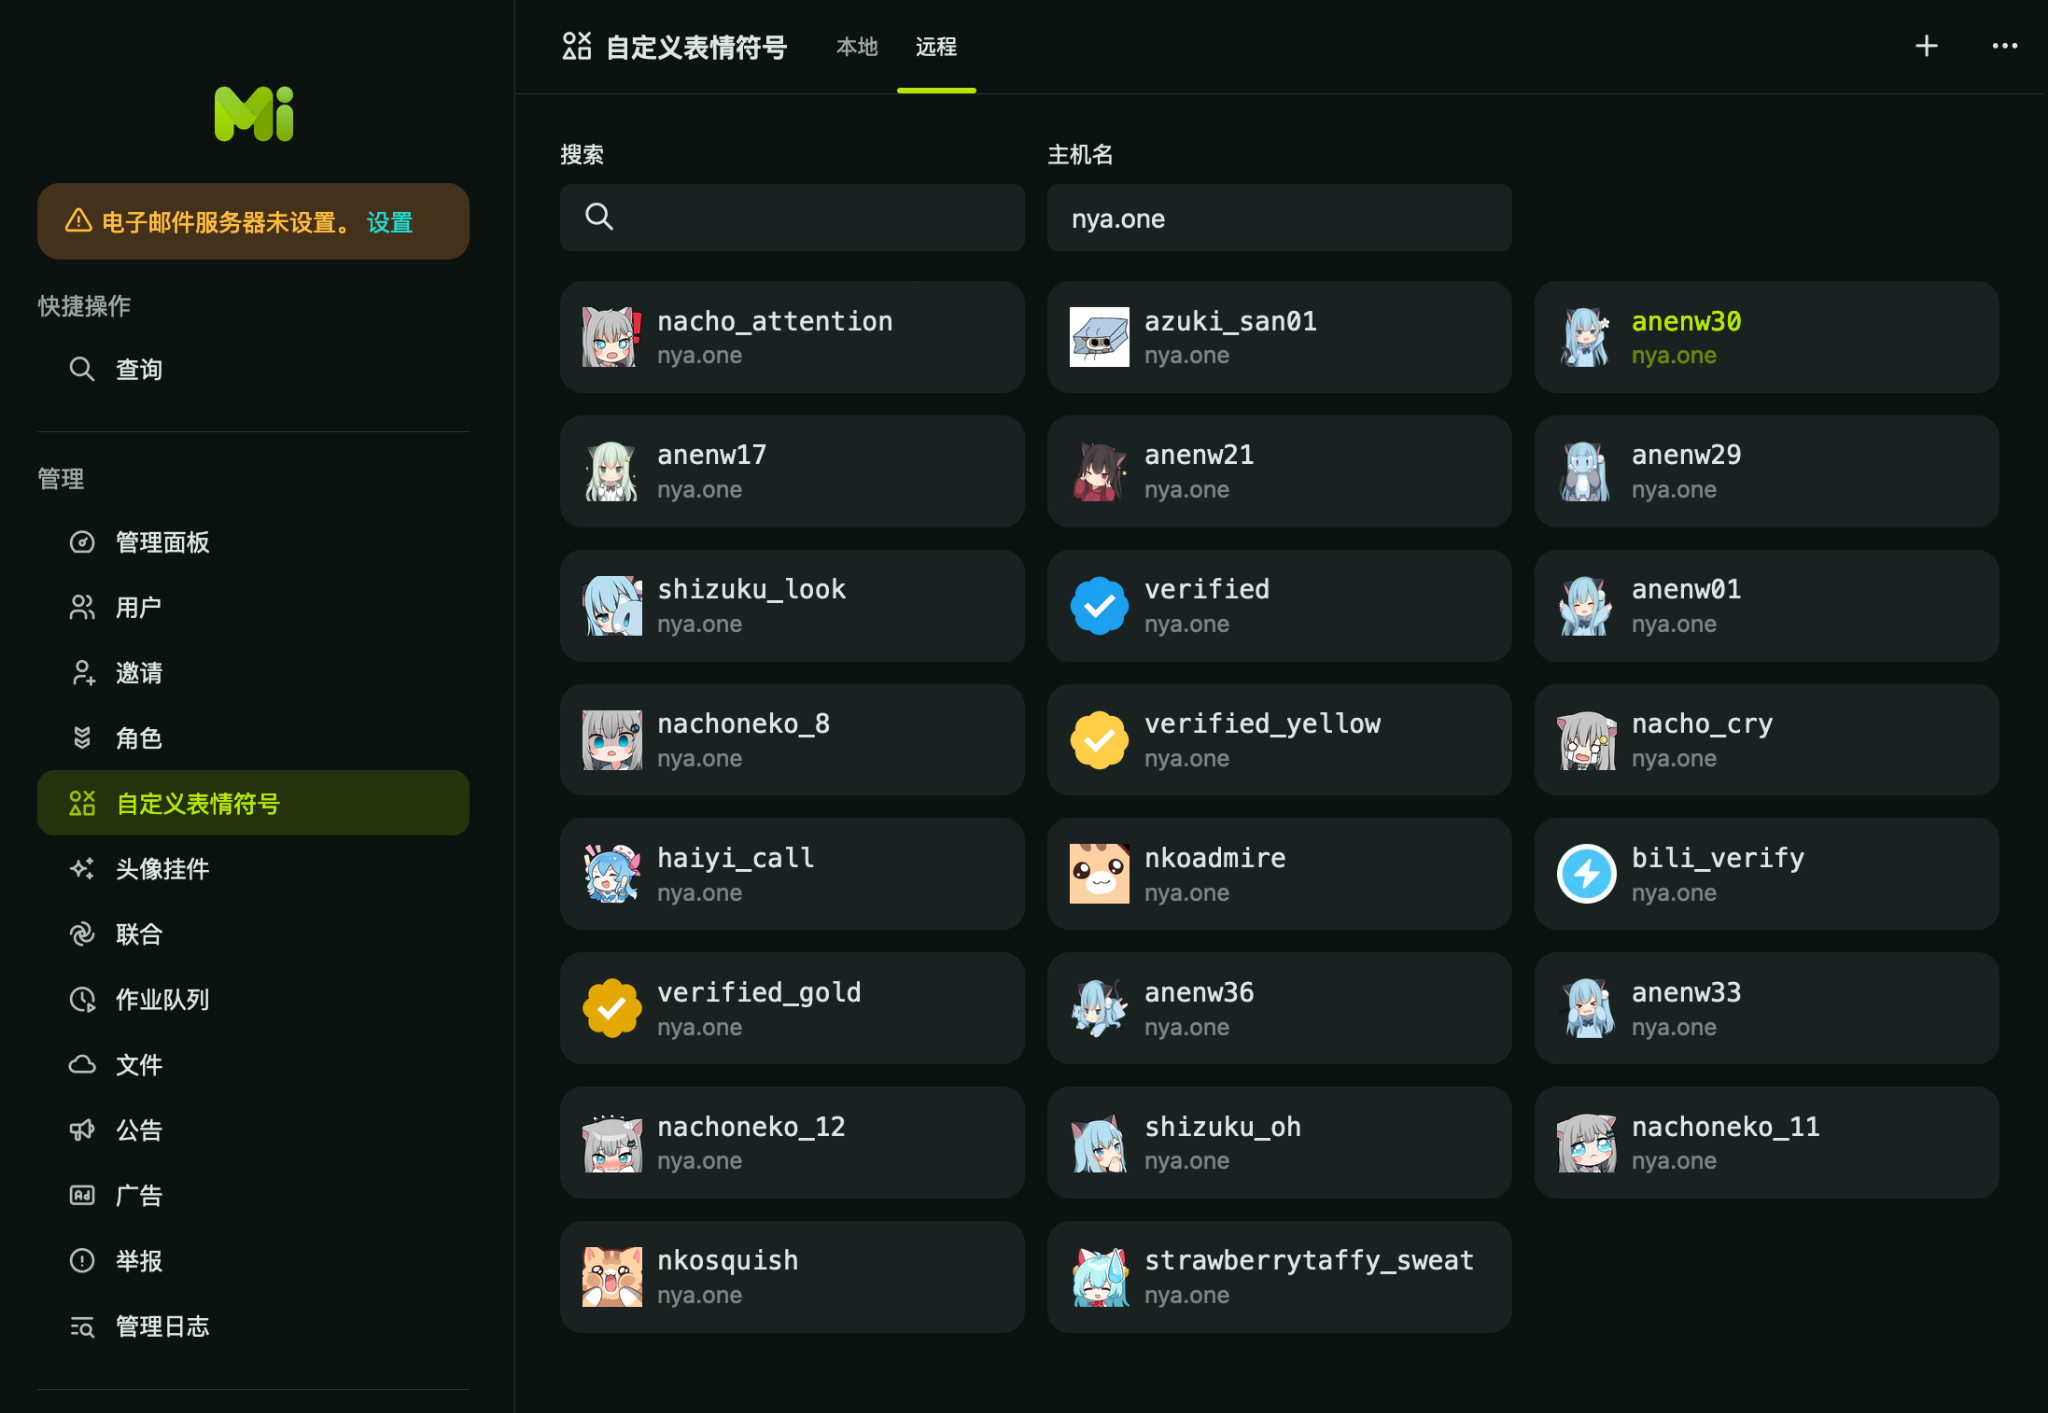Viewport: 2048px width, 1413px height.
Task: Select the verified emoji card
Action: pyautogui.click(x=1279, y=605)
